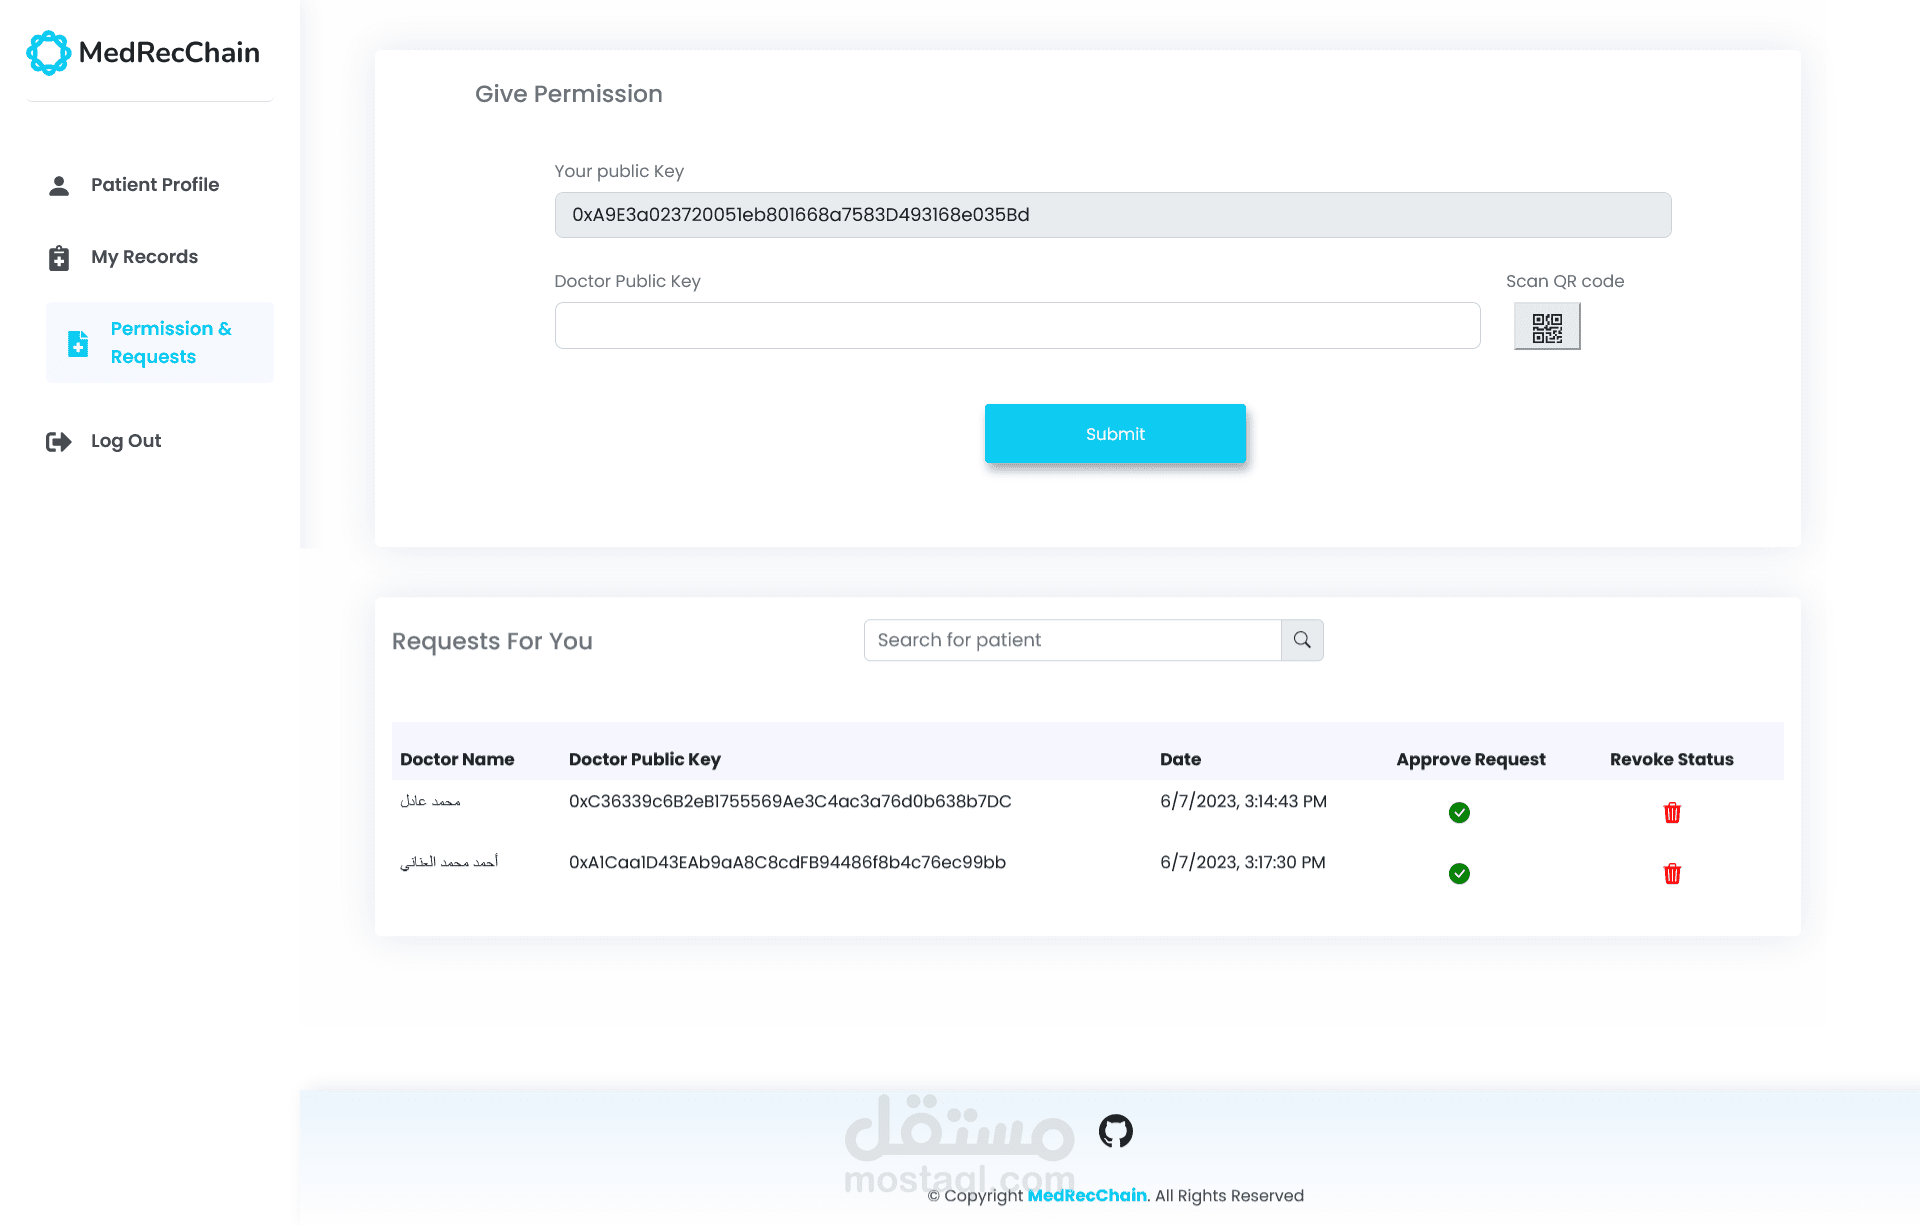The width and height of the screenshot is (1920, 1225).
Task: Click the MedRecChain logo icon
Action: click(x=48, y=53)
